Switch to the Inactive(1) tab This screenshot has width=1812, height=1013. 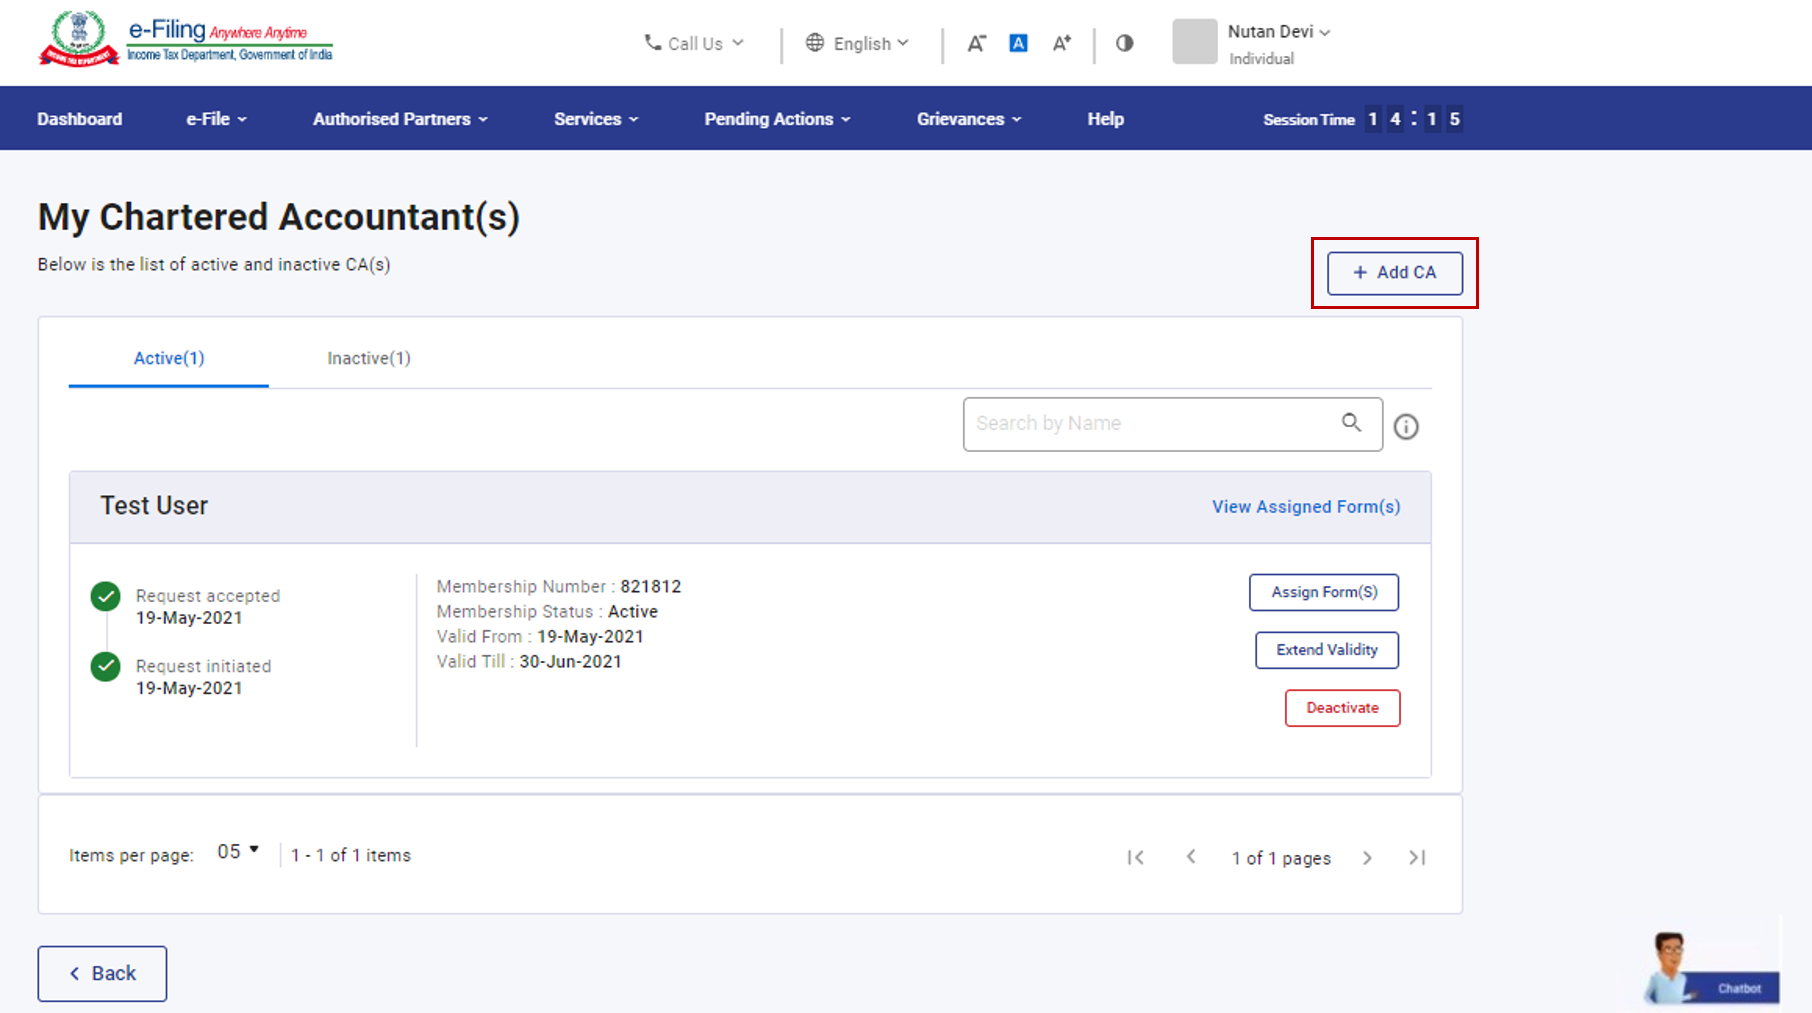coord(369,358)
